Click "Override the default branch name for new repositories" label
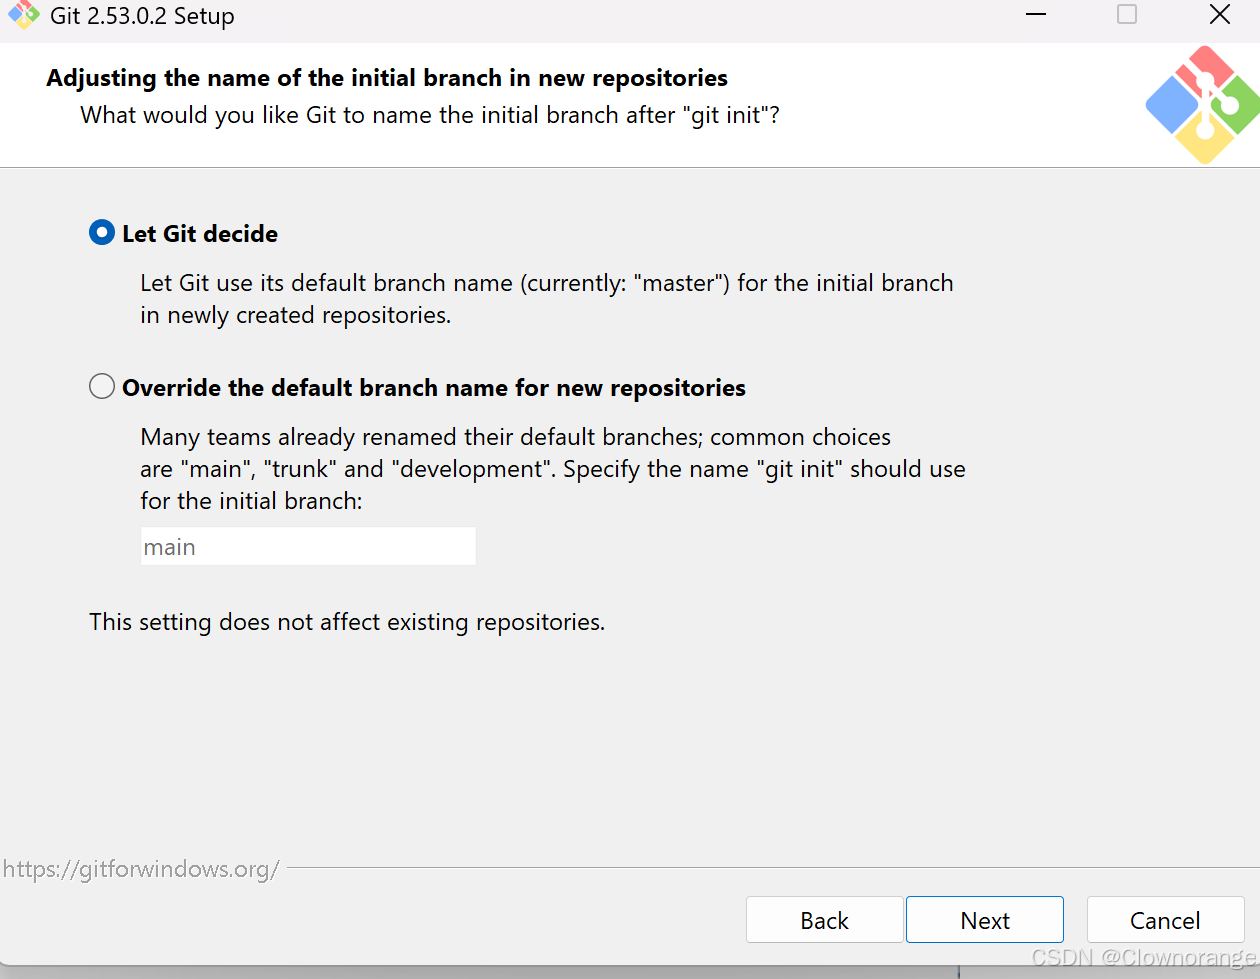The image size is (1260, 979). (x=434, y=388)
